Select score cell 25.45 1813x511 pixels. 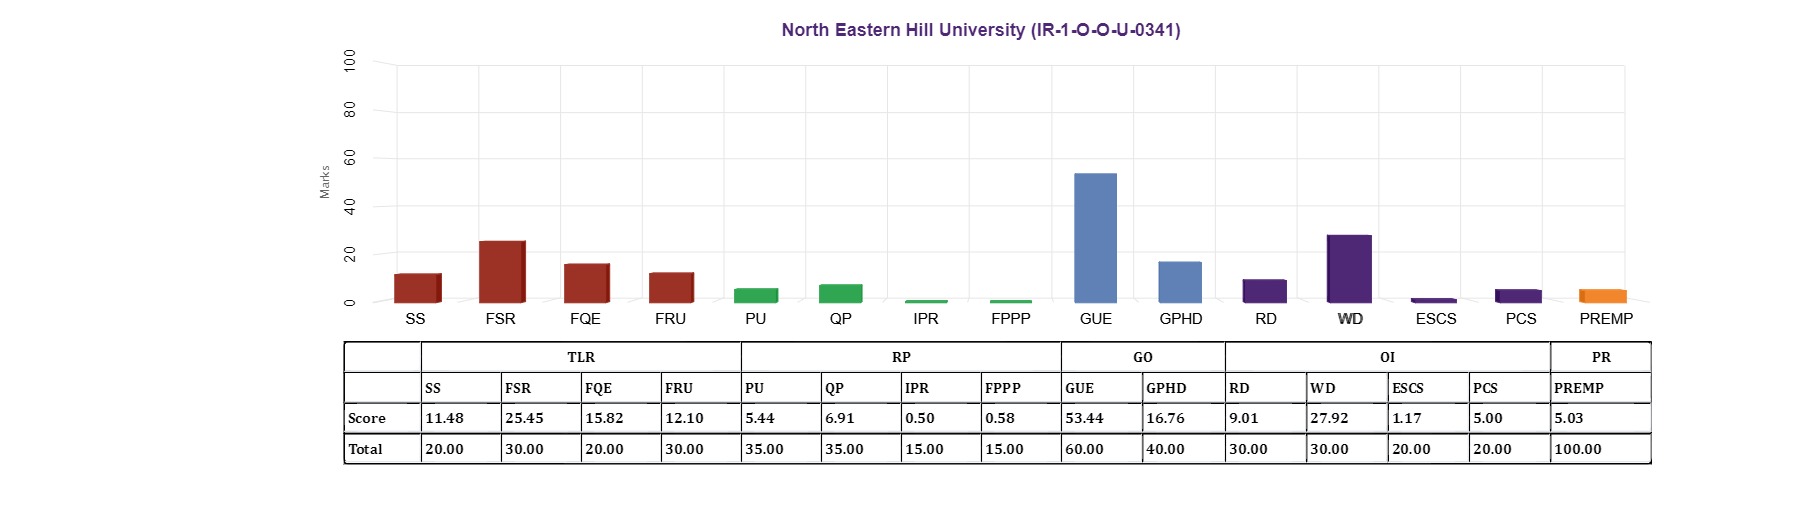coord(541,418)
